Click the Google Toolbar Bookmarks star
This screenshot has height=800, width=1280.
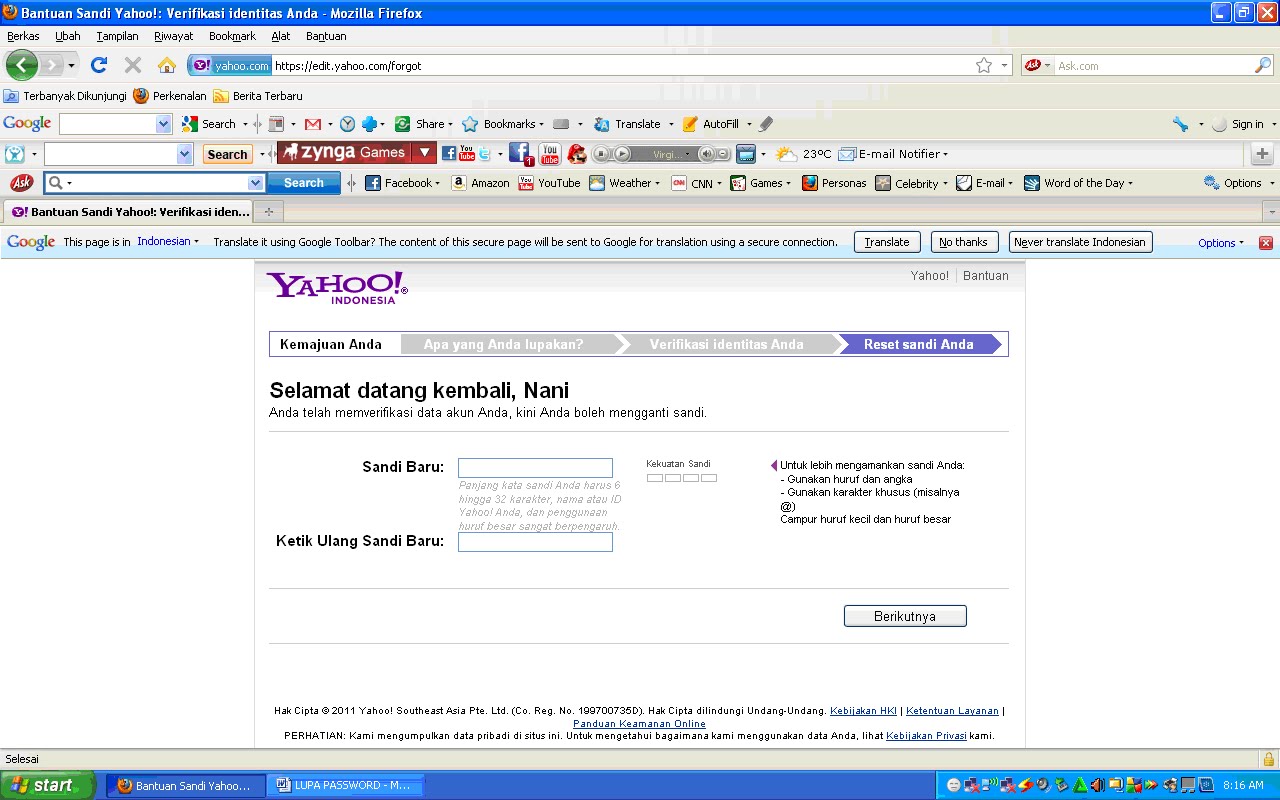point(470,124)
